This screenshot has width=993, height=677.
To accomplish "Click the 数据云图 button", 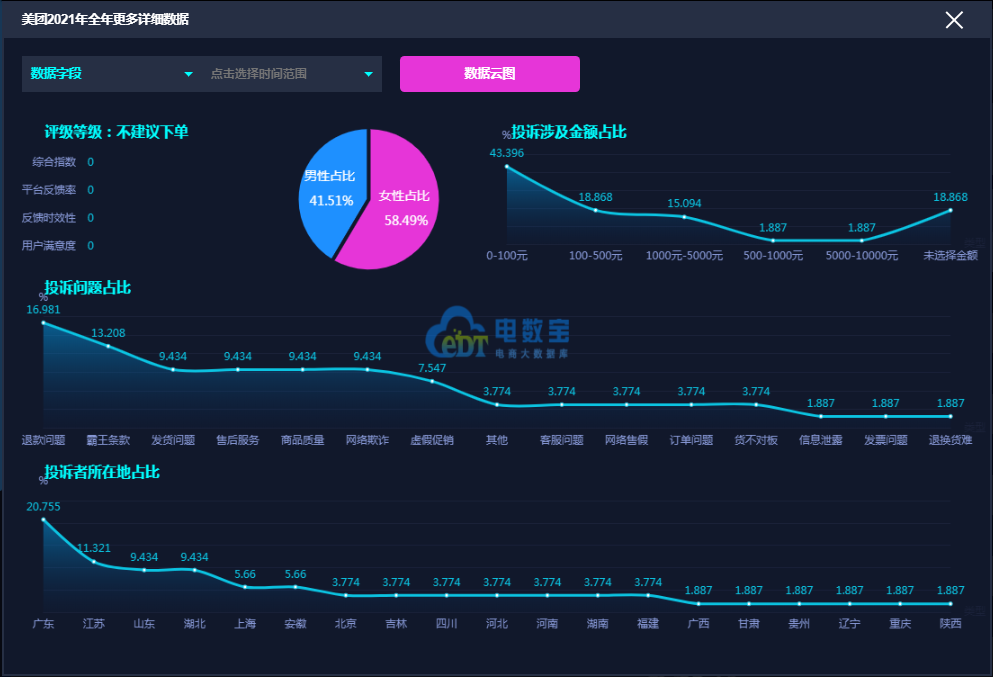I will pyautogui.click(x=490, y=74).
